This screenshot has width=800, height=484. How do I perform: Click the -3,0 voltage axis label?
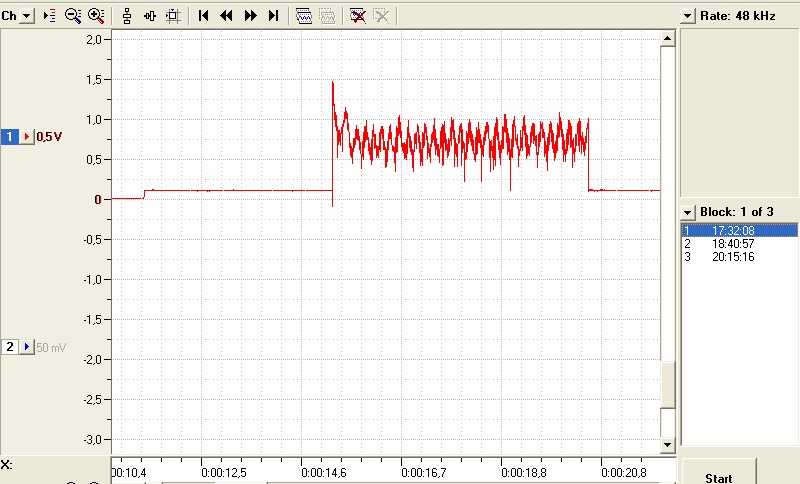[x=93, y=440]
